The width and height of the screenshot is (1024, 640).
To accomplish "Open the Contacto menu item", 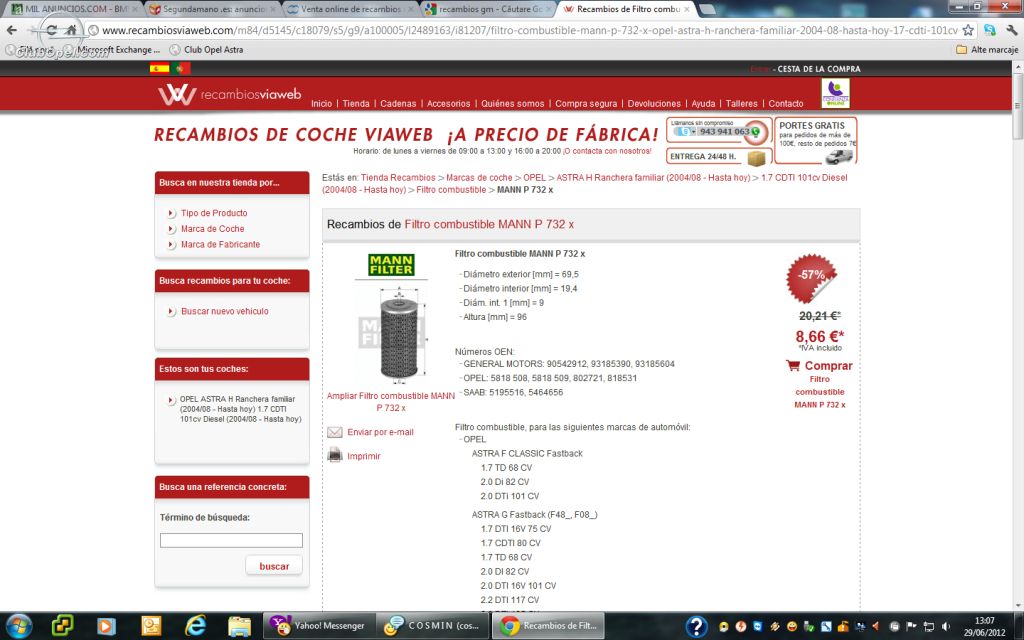I will 786,103.
